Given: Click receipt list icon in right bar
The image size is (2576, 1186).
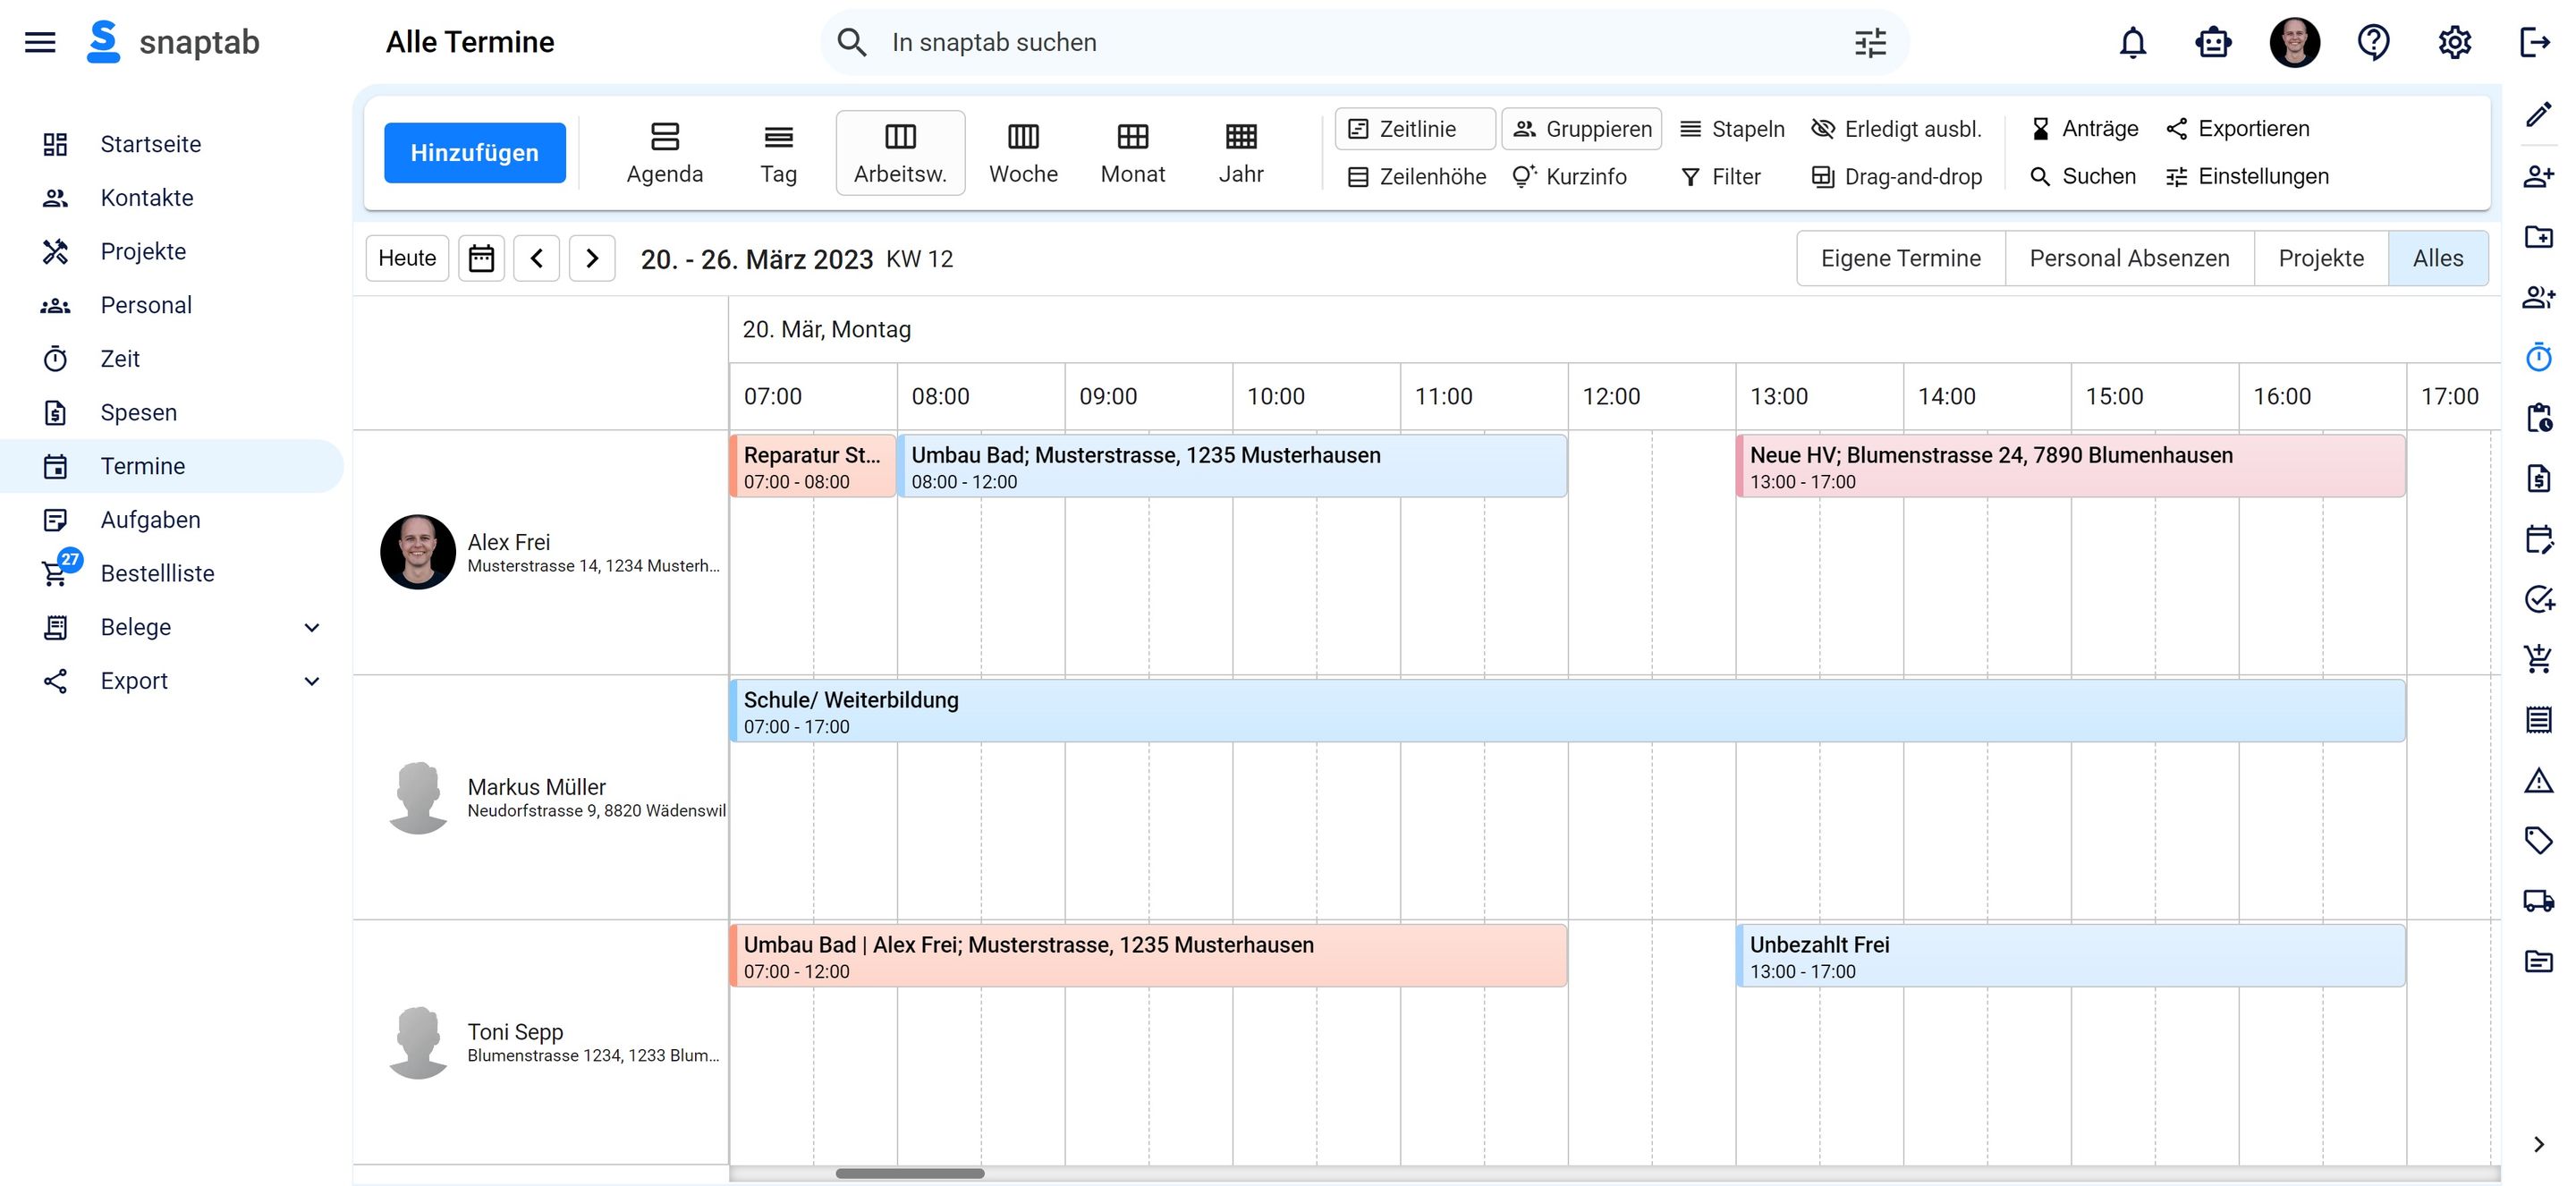Looking at the screenshot, I should tap(2538, 719).
